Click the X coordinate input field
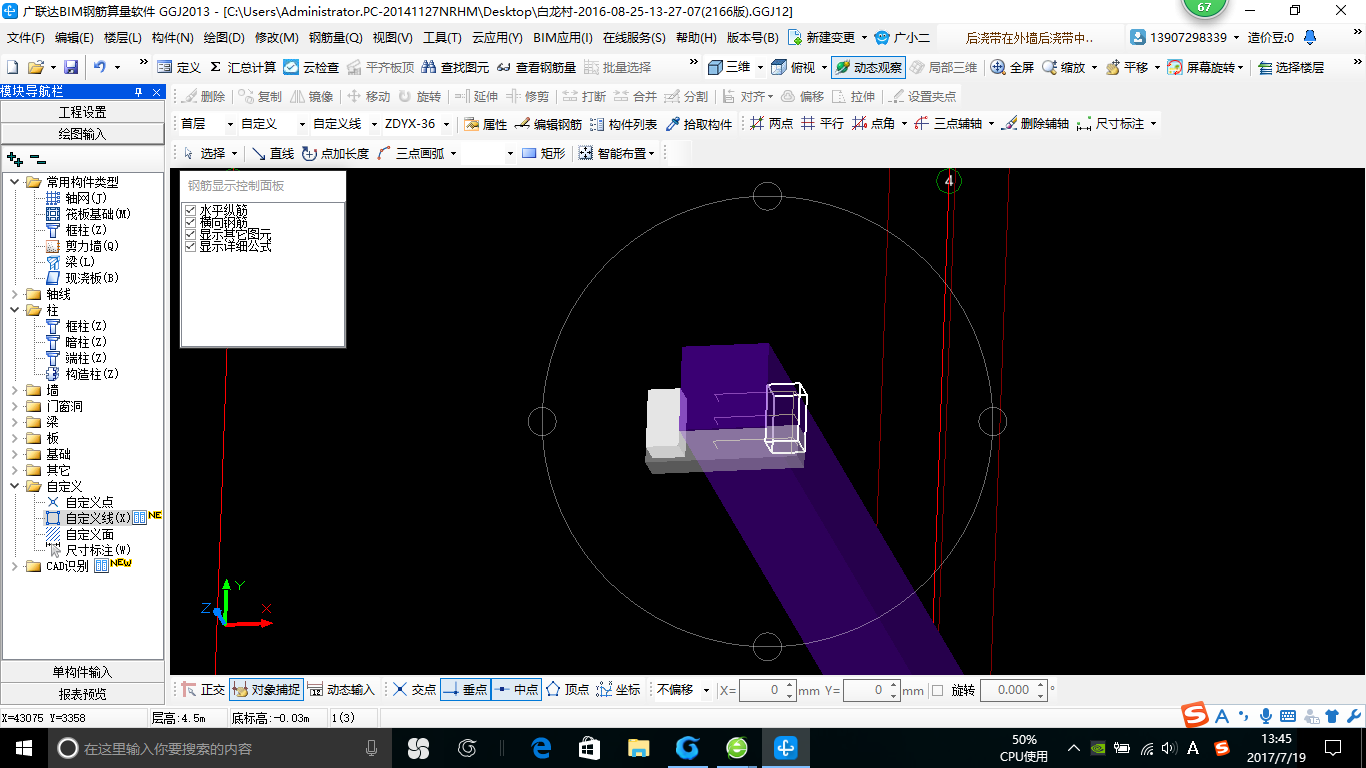 (x=767, y=690)
